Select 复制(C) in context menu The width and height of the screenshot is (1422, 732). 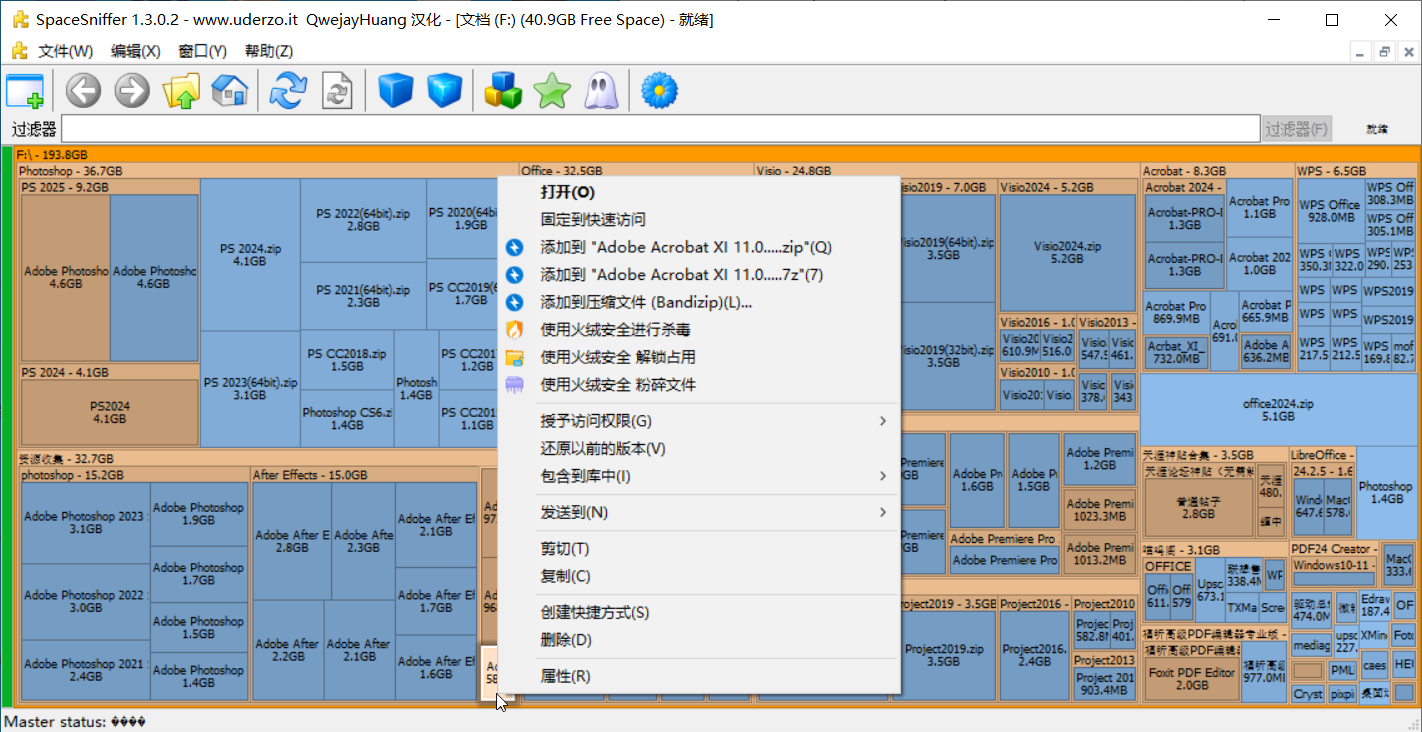(x=699, y=576)
